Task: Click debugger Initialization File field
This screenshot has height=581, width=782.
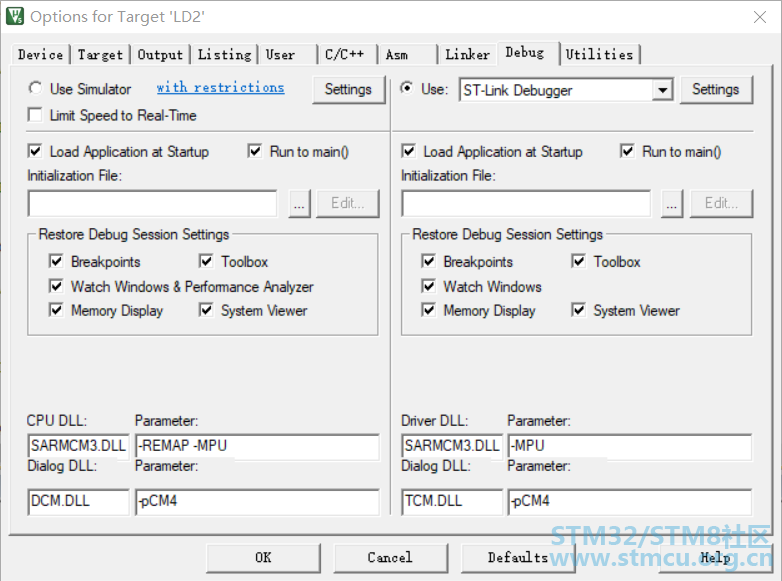Action: pyautogui.click(x=526, y=203)
